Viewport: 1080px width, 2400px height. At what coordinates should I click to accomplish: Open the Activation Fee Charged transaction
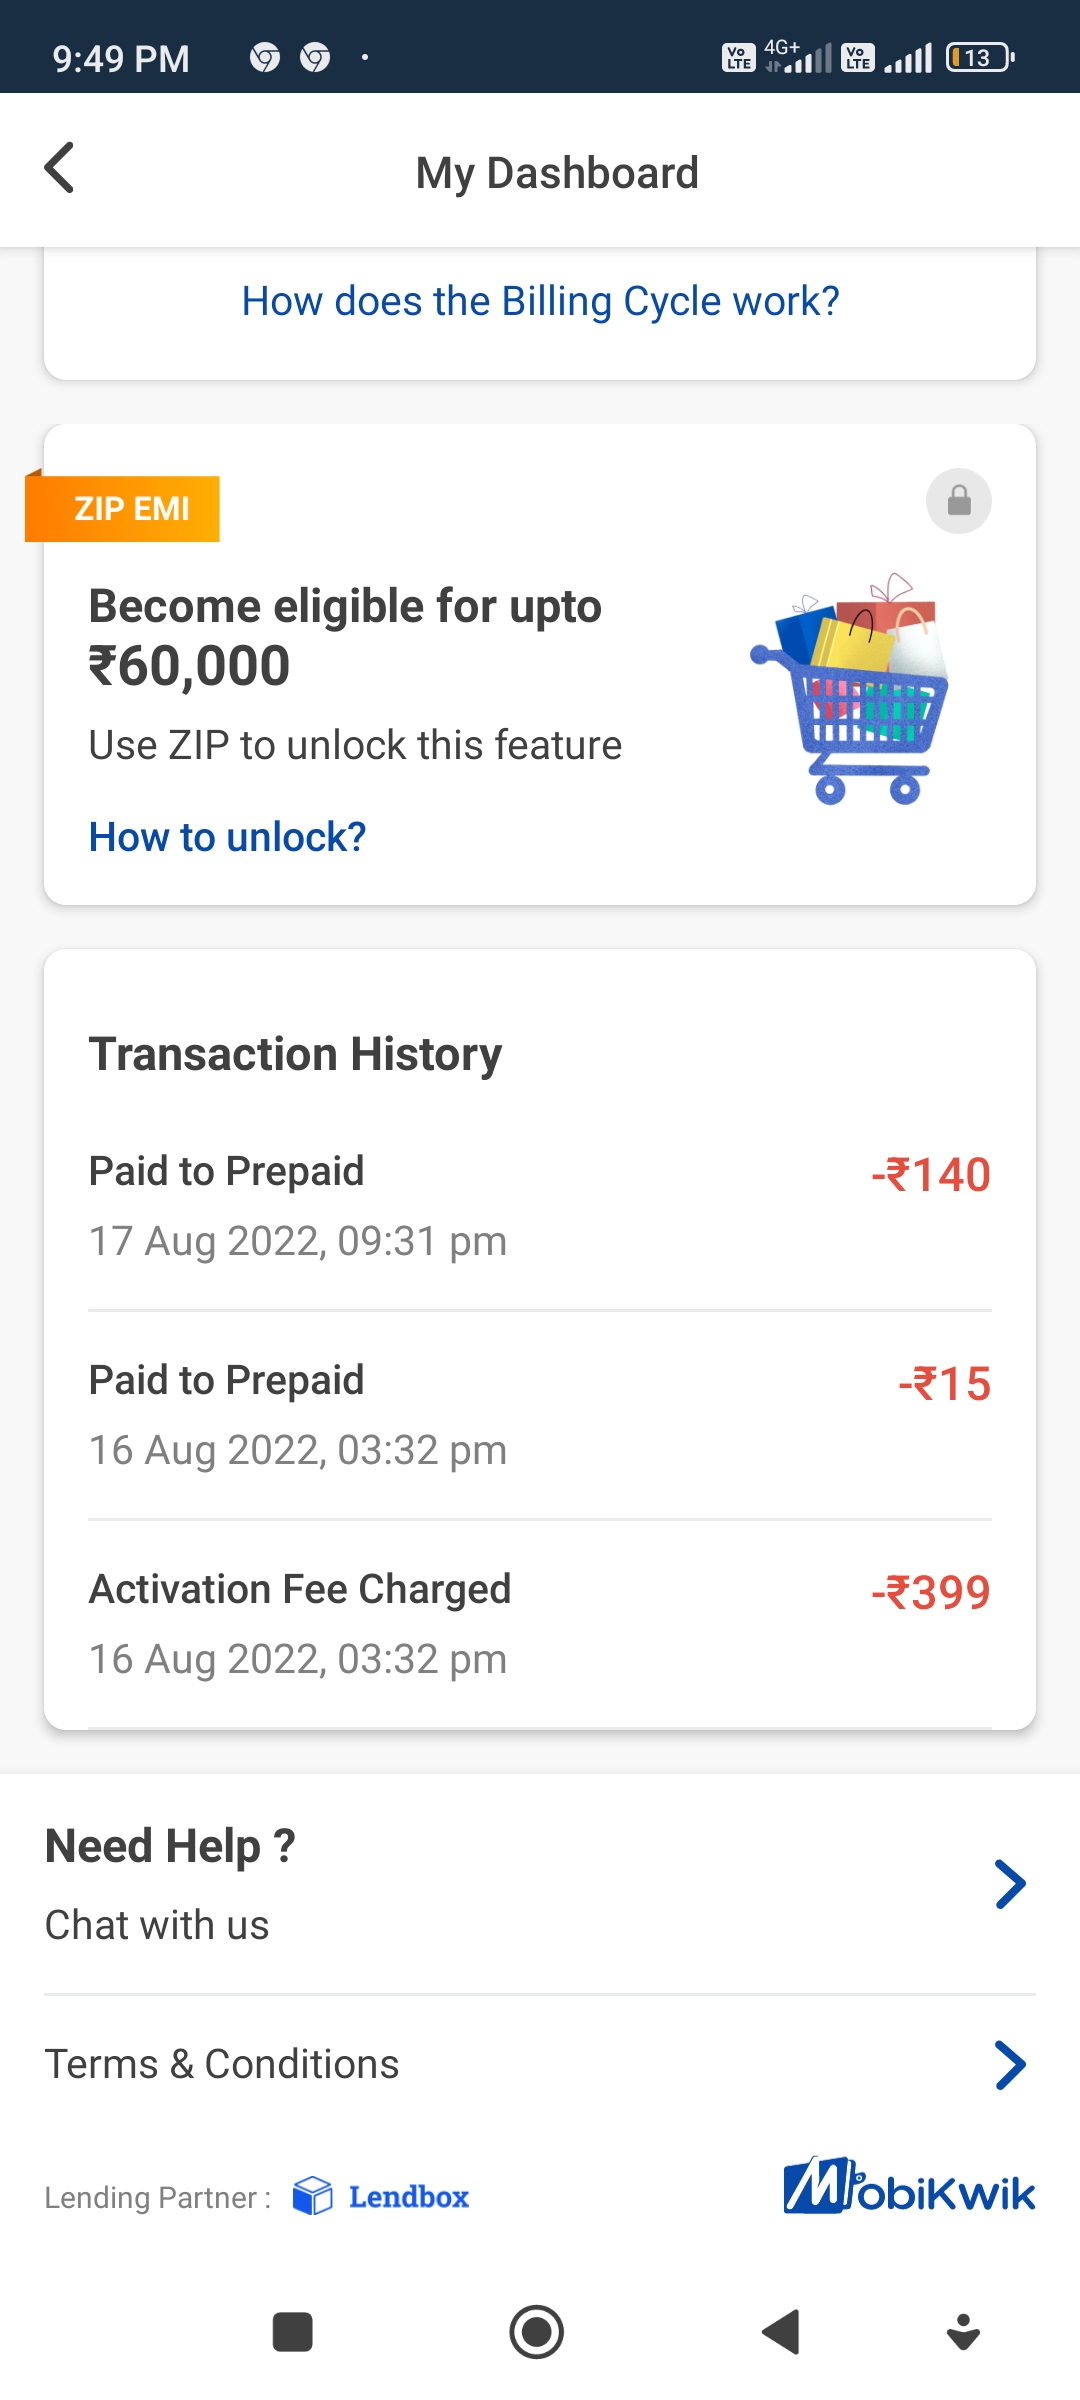point(540,1624)
